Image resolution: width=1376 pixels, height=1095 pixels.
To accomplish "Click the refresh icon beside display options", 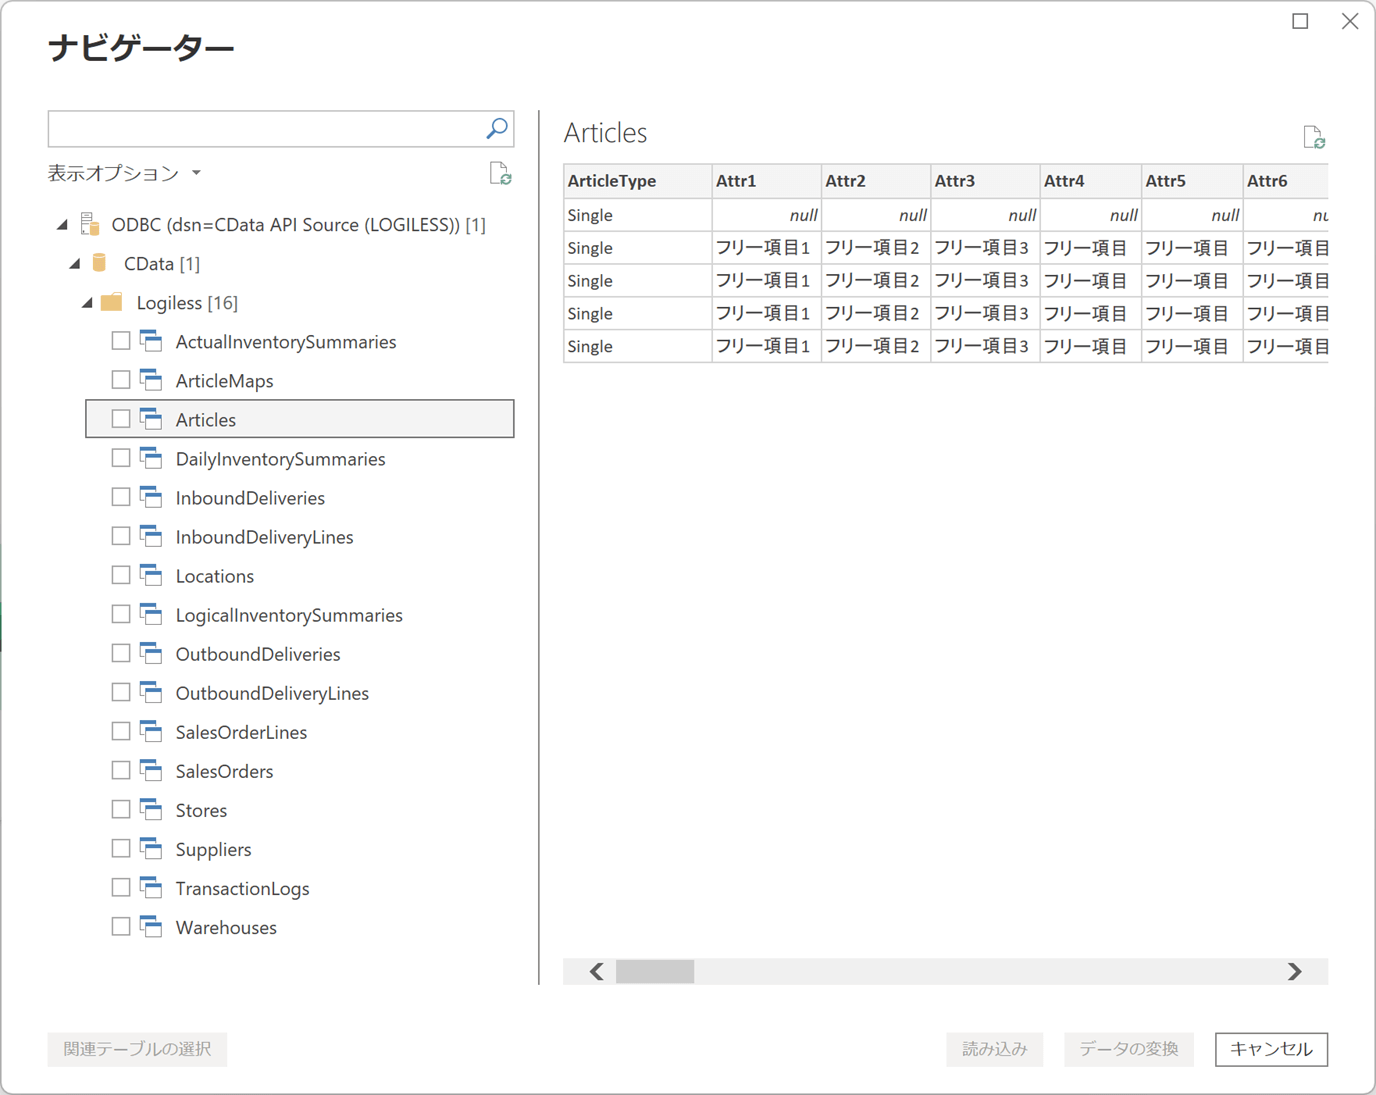I will [x=501, y=173].
